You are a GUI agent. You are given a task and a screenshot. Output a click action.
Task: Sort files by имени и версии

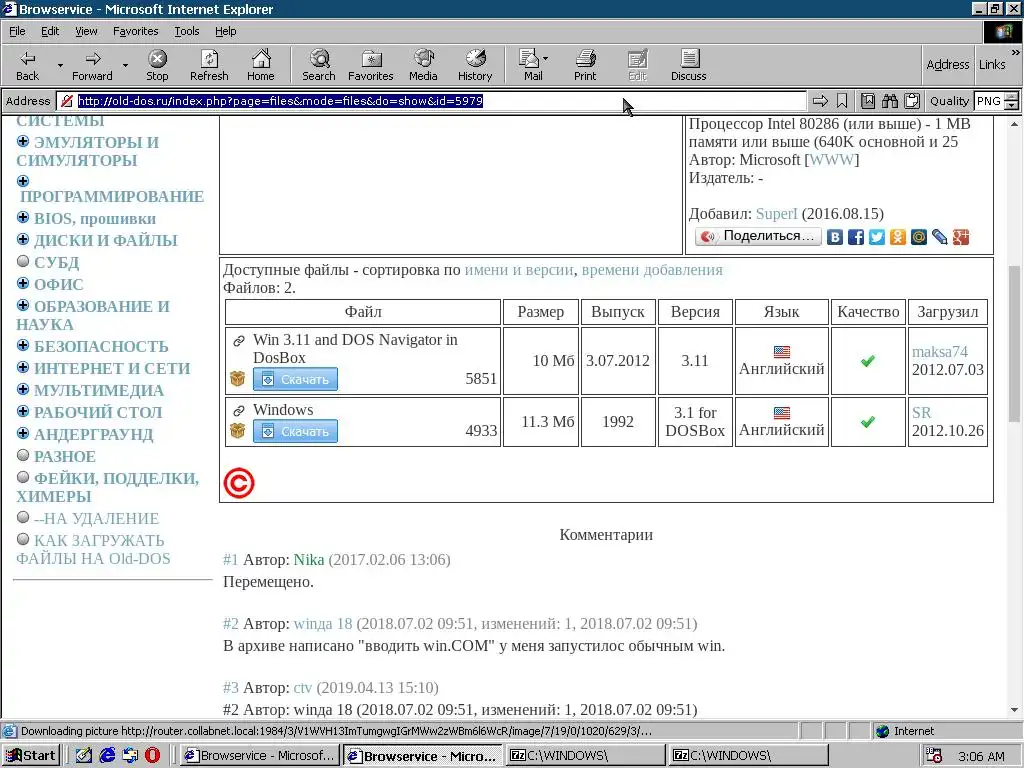point(519,270)
